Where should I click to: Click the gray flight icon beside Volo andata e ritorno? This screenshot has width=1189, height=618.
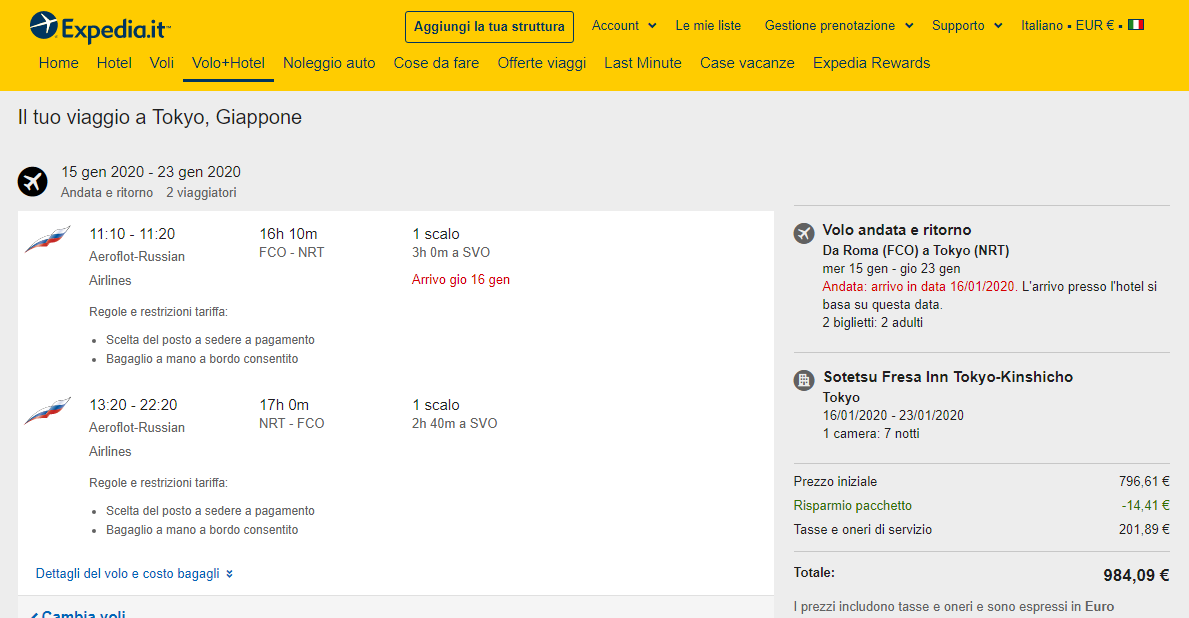[x=804, y=234]
